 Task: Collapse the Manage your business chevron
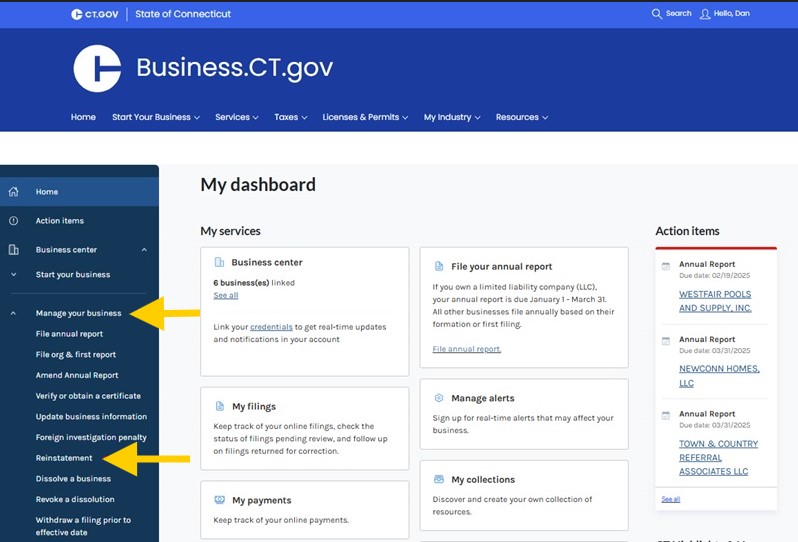pyautogui.click(x=14, y=313)
